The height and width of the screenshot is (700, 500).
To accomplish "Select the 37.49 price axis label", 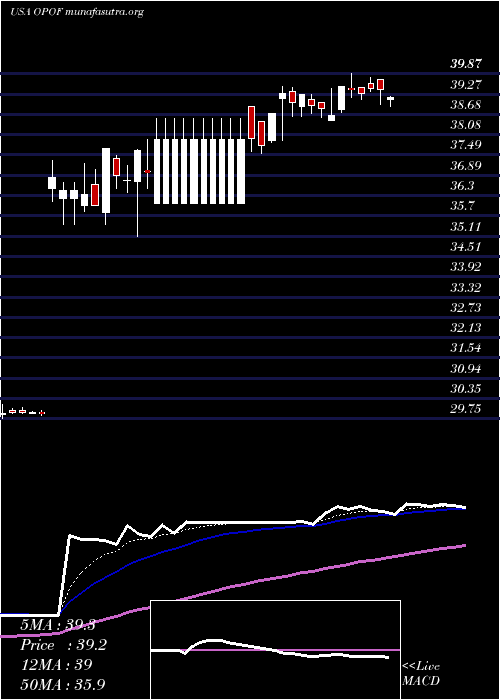I will click(466, 145).
